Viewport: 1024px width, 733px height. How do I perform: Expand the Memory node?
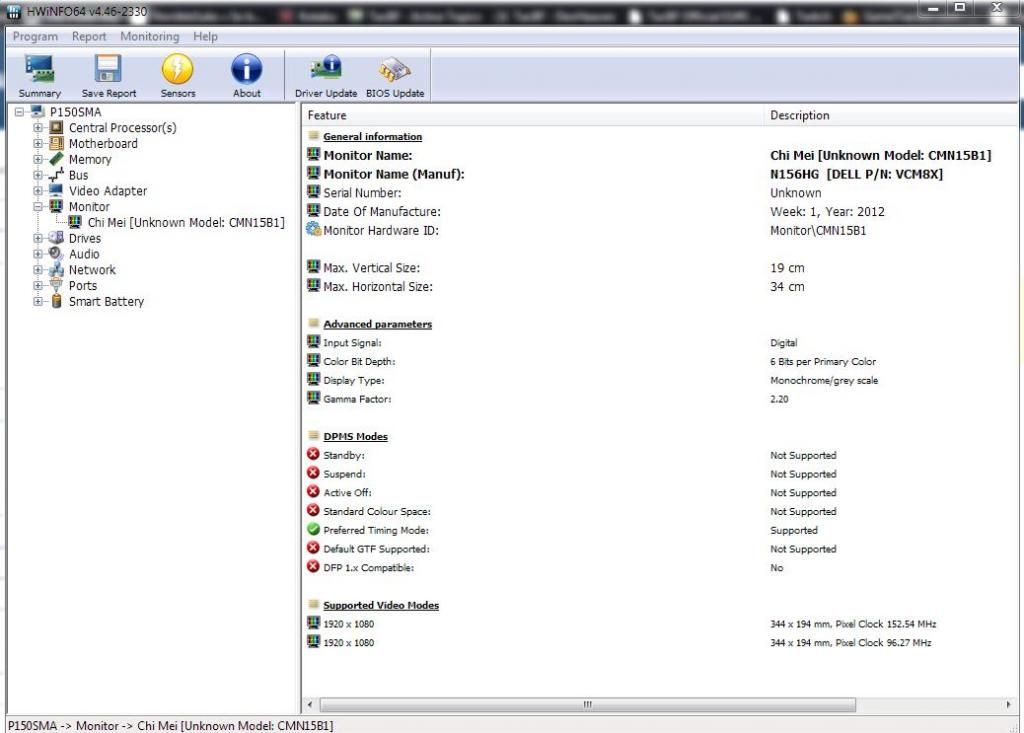tap(39, 159)
